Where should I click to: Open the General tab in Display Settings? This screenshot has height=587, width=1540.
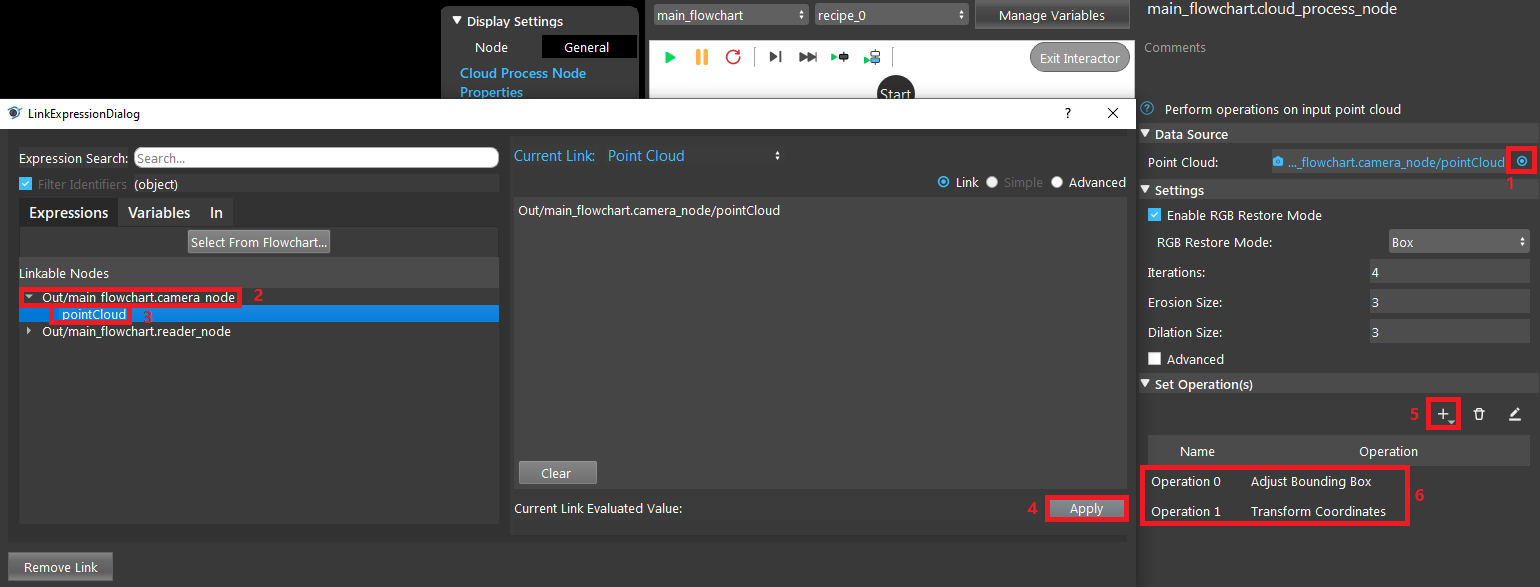click(x=587, y=47)
